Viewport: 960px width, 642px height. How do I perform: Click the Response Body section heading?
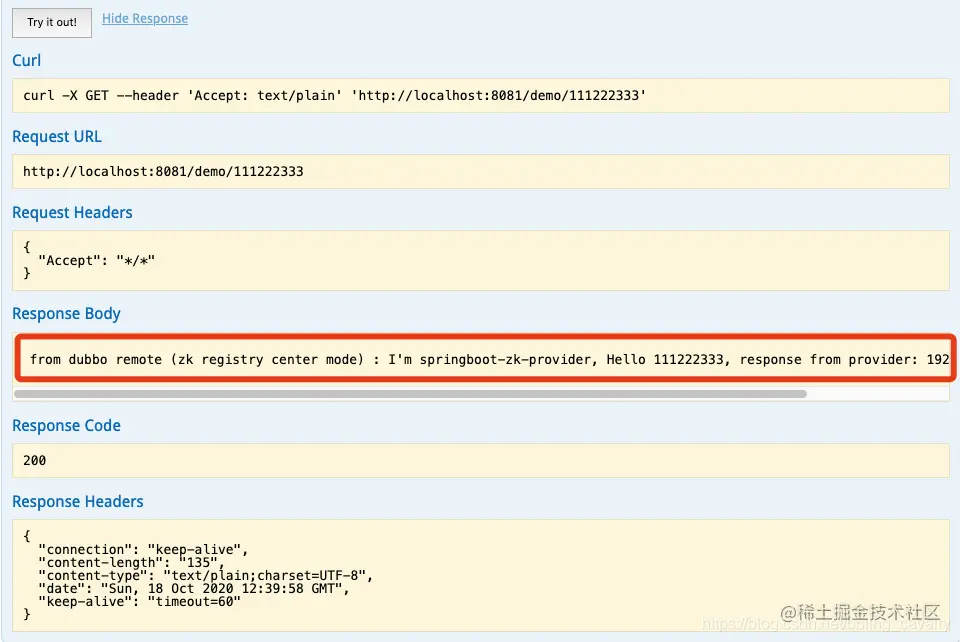66,313
